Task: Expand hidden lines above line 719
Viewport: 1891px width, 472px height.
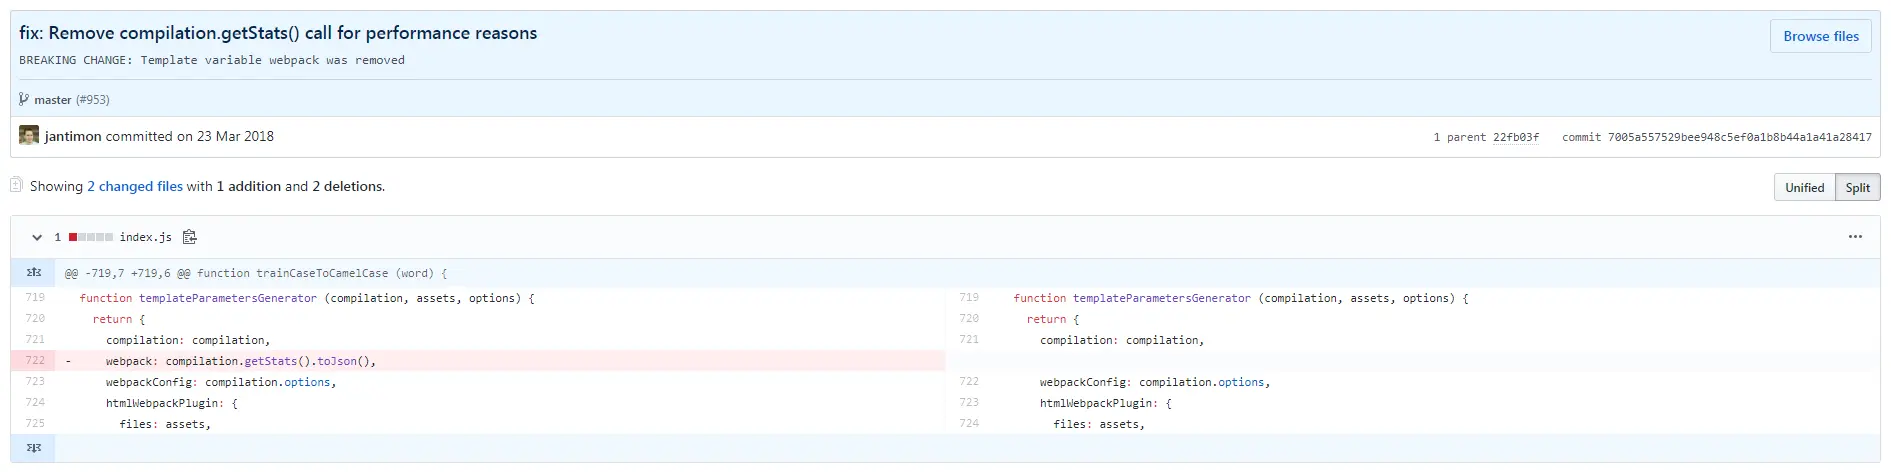Action: 33,273
